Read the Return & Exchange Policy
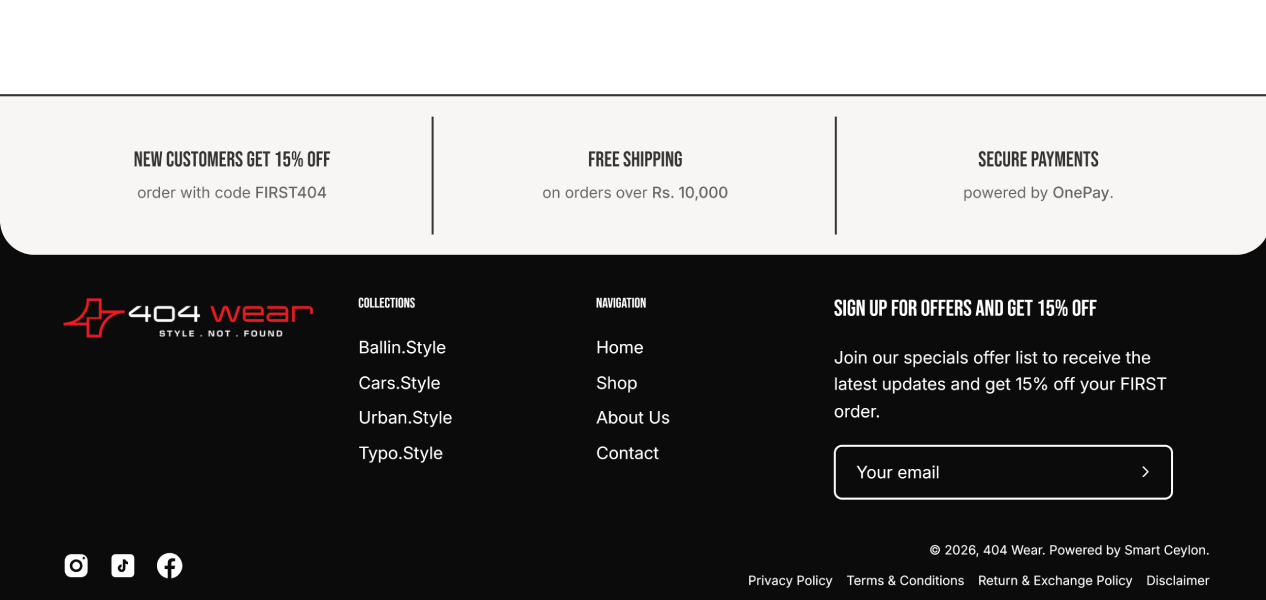 point(1055,581)
